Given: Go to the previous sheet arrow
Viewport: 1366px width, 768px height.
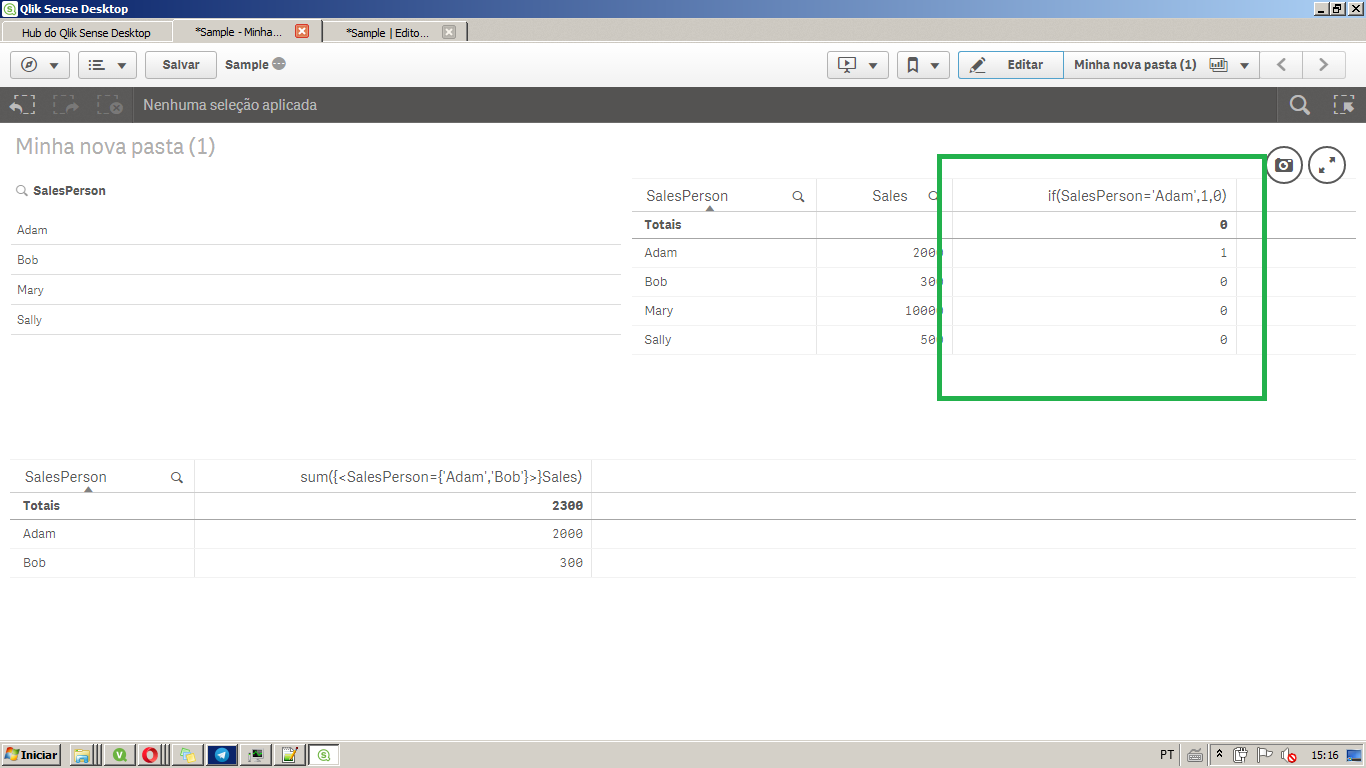Looking at the screenshot, I should pyautogui.click(x=1281, y=65).
